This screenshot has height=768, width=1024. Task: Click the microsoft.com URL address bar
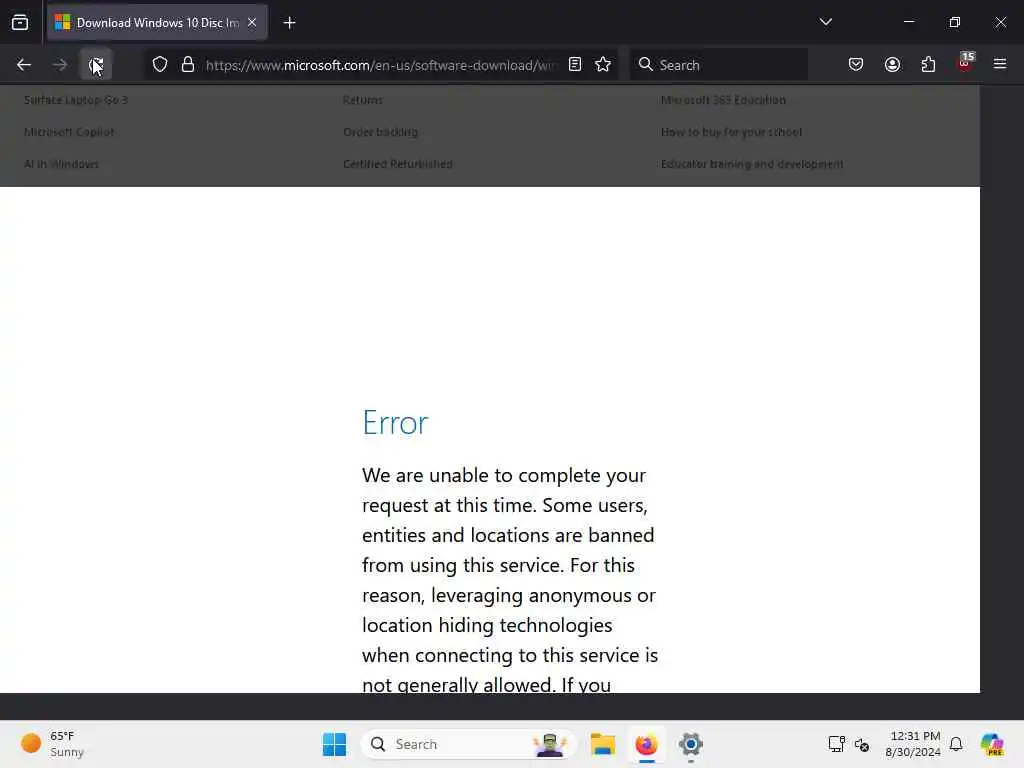pyautogui.click(x=381, y=65)
